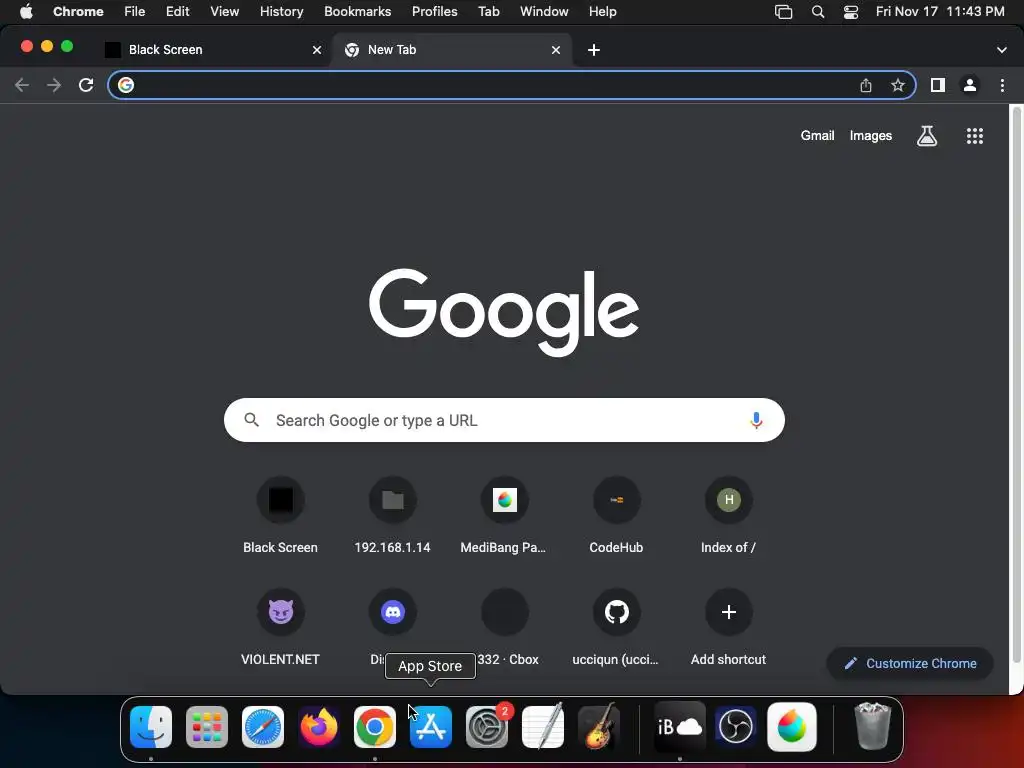
Task: Open the Google apps grid
Action: [975, 136]
